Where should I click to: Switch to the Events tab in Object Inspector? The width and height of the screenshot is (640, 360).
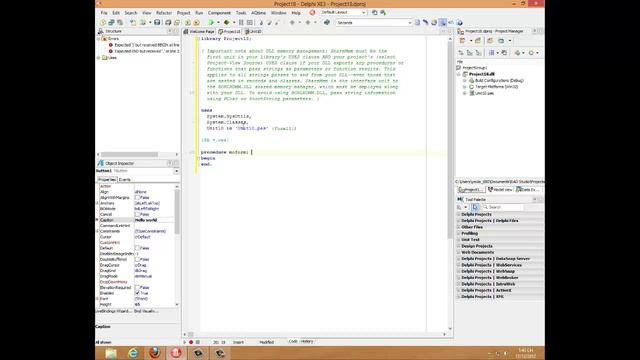click(124, 180)
